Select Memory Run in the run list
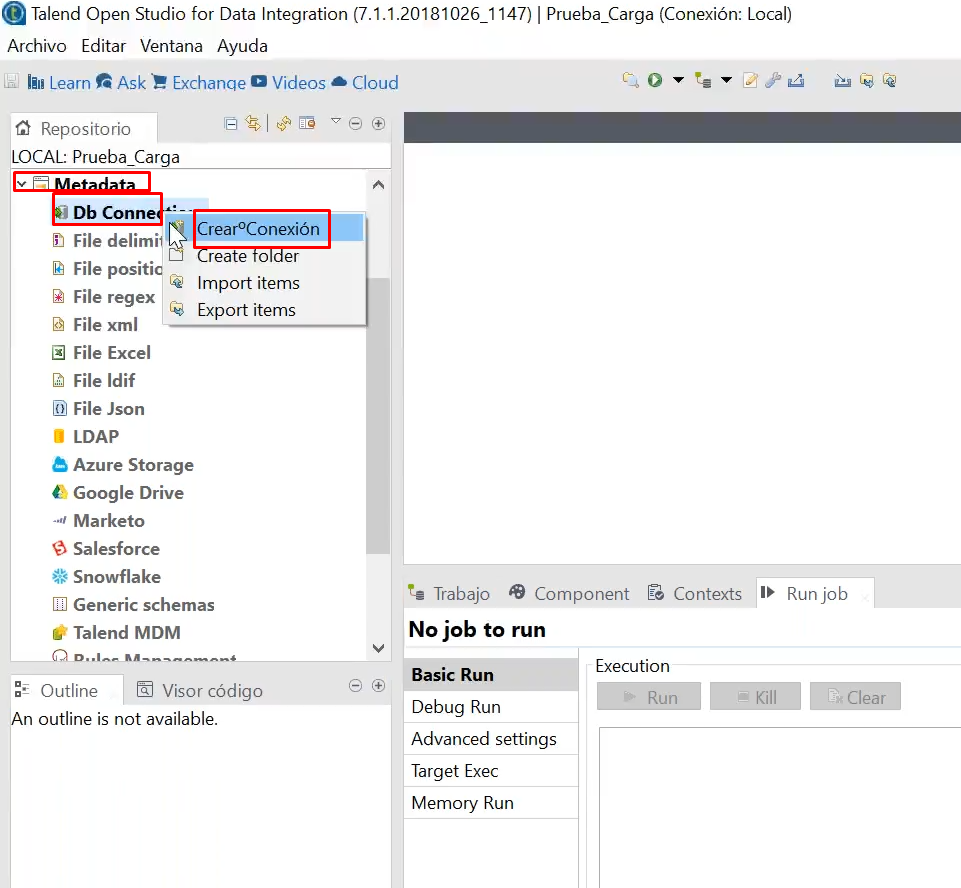961x888 pixels. tap(491, 803)
